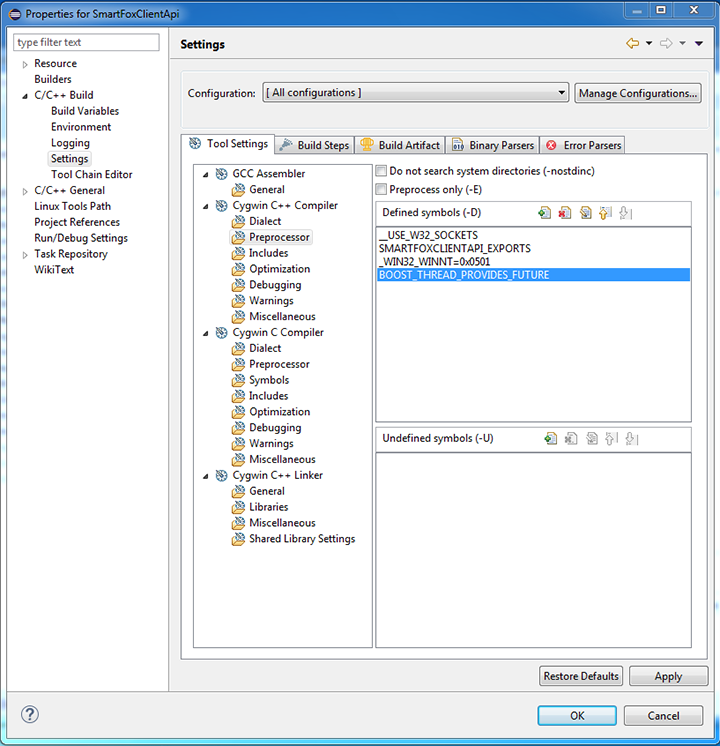Move undefined symbol down icon

tap(632, 438)
